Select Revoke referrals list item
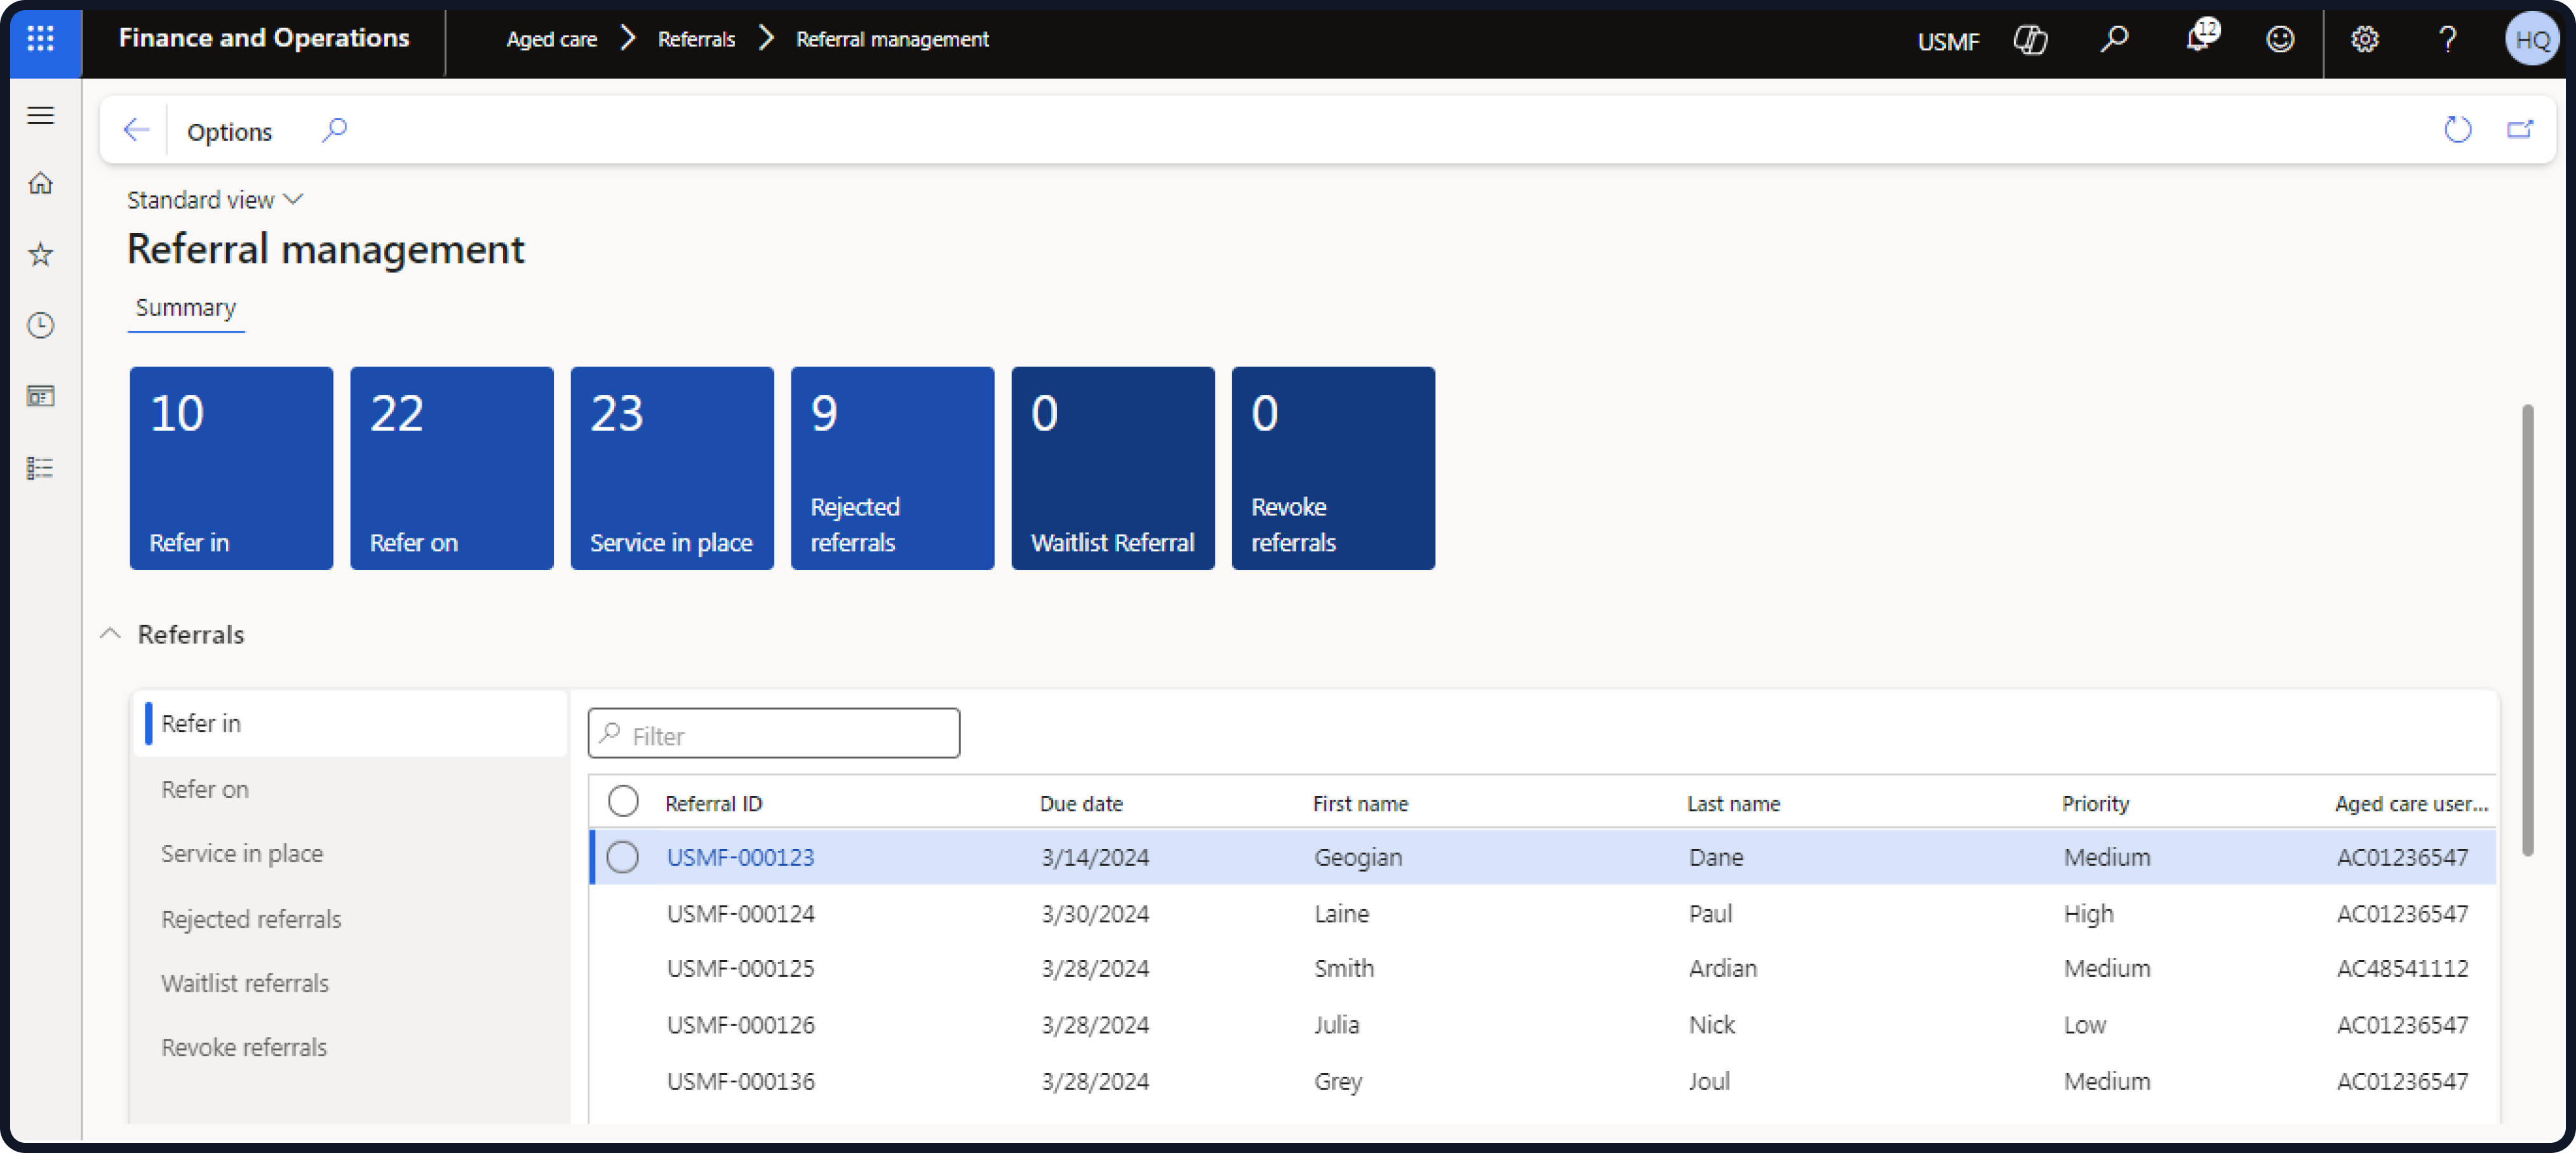 click(351, 1047)
